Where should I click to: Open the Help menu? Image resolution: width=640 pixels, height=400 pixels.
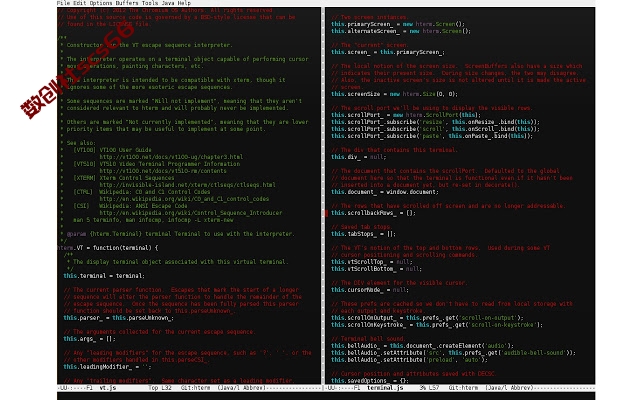184,3
